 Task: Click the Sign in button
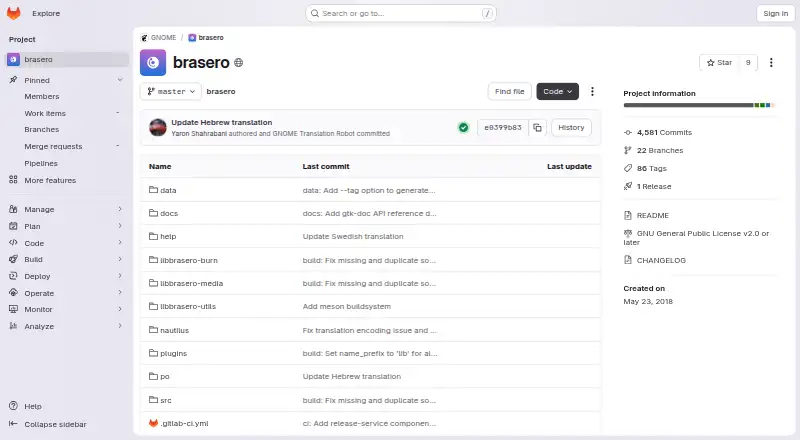(x=775, y=13)
